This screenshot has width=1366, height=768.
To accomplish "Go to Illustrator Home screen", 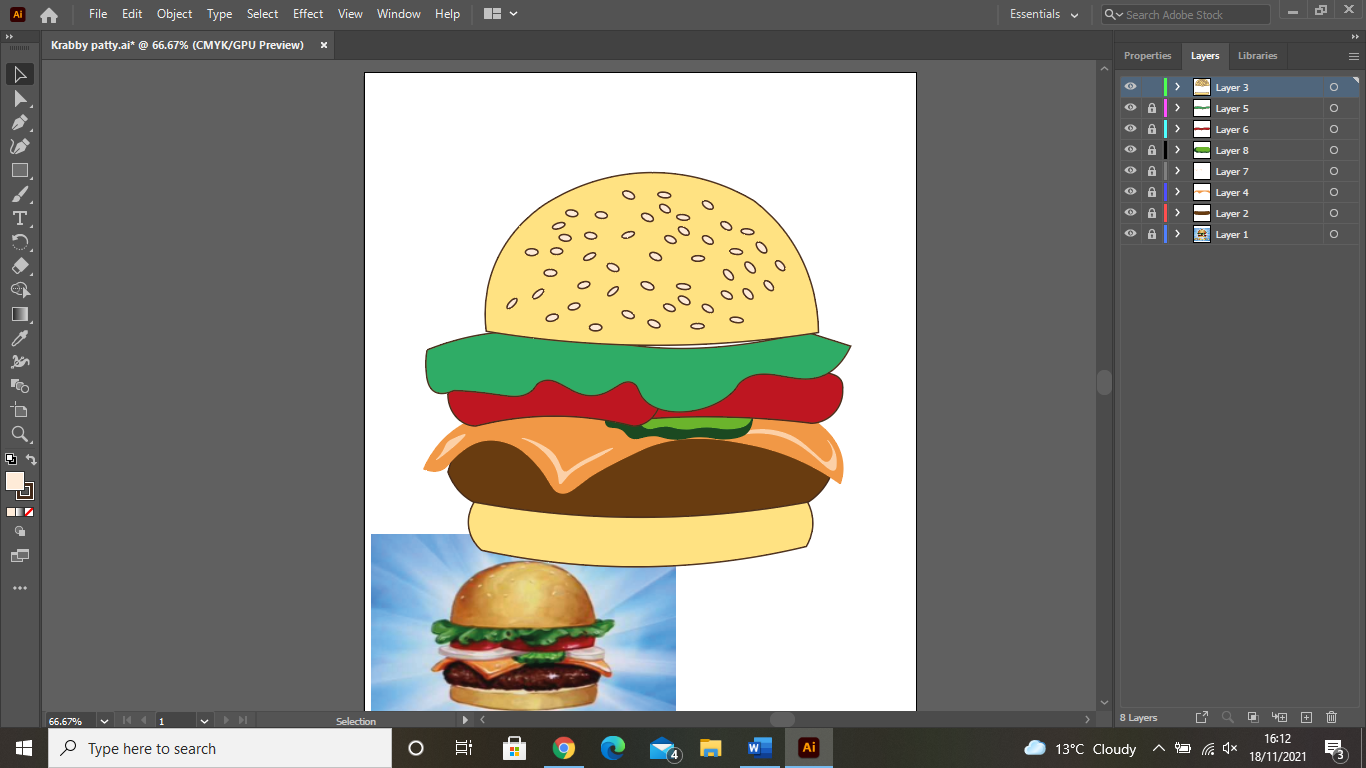I will (x=48, y=15).
